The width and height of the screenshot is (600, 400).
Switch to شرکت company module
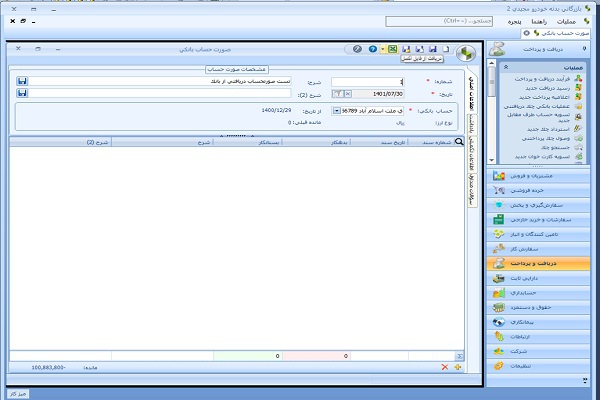[538, 351]
